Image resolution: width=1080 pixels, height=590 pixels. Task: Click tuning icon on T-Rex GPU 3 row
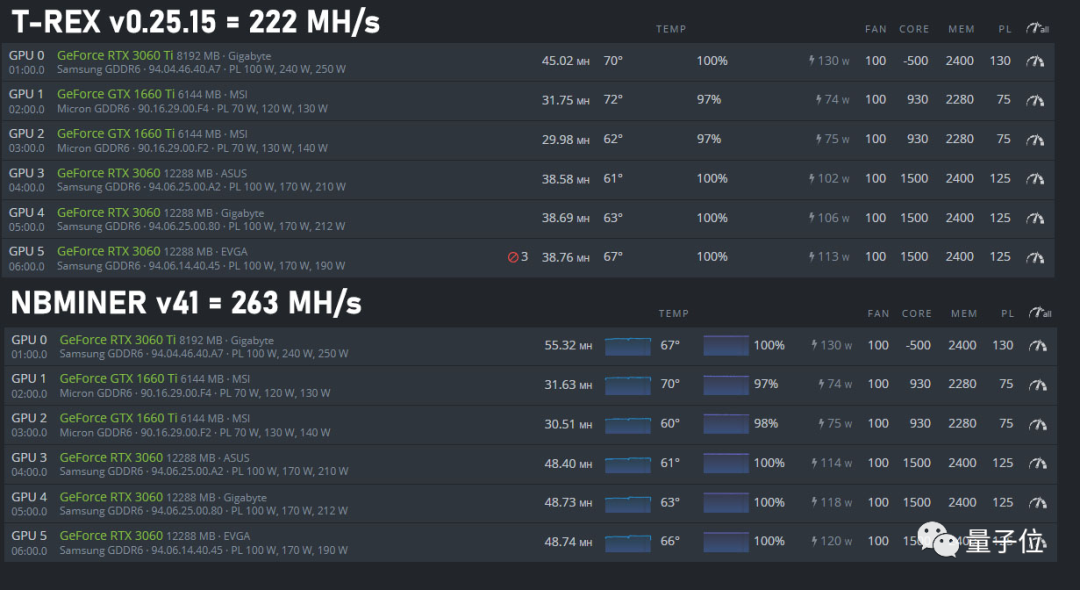click(x=1035, y=179)
